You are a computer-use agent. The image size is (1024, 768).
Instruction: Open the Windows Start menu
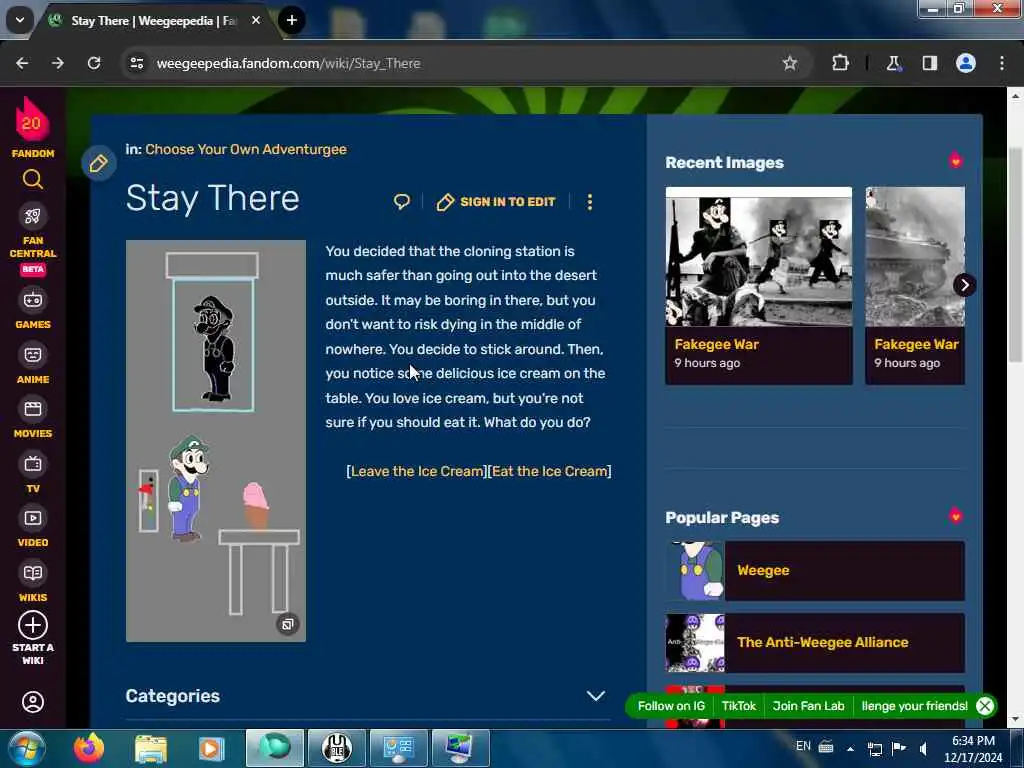[x=25, y=748]
